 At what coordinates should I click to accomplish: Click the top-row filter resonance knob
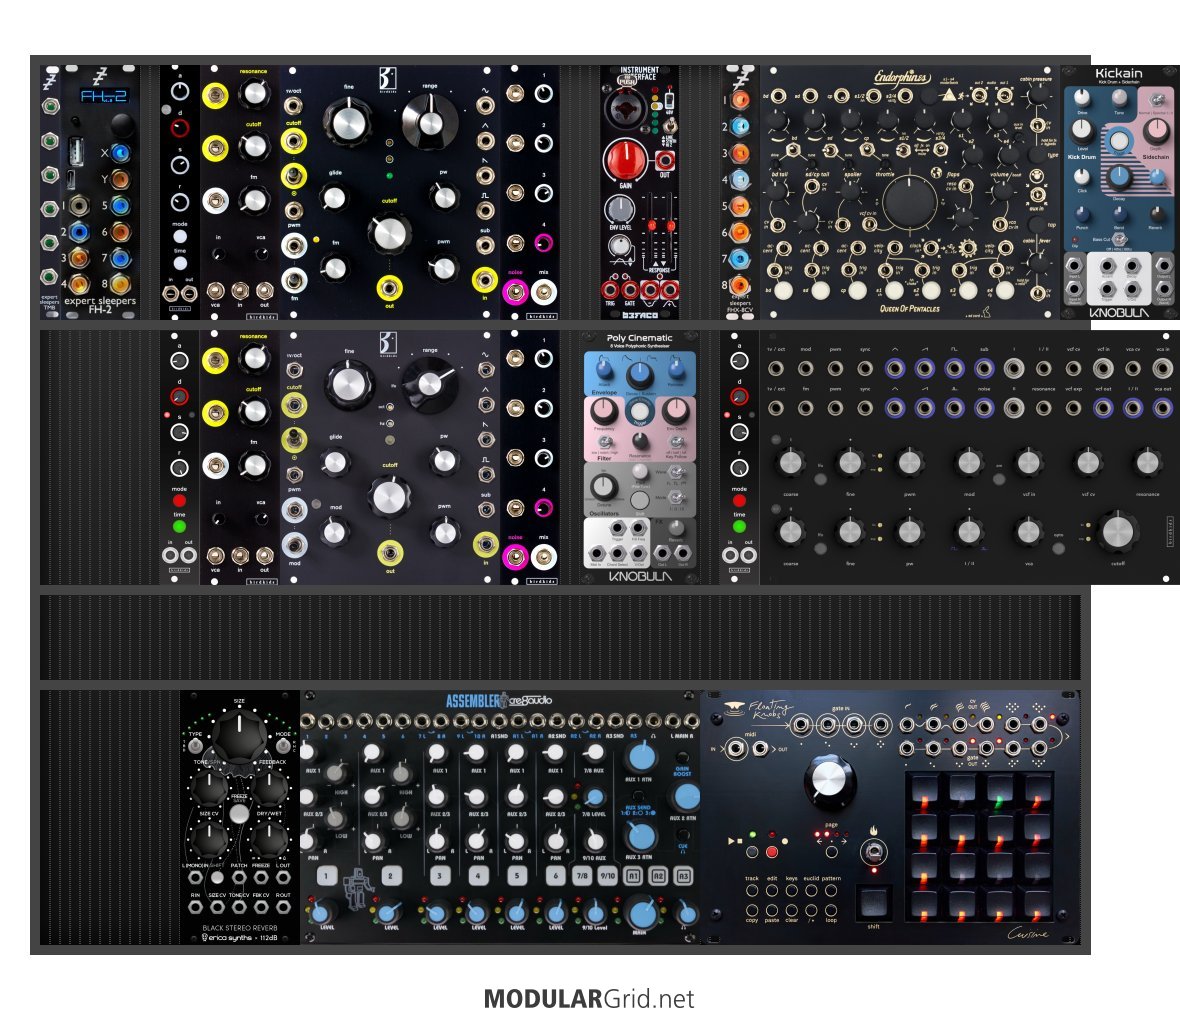(254, 93)
